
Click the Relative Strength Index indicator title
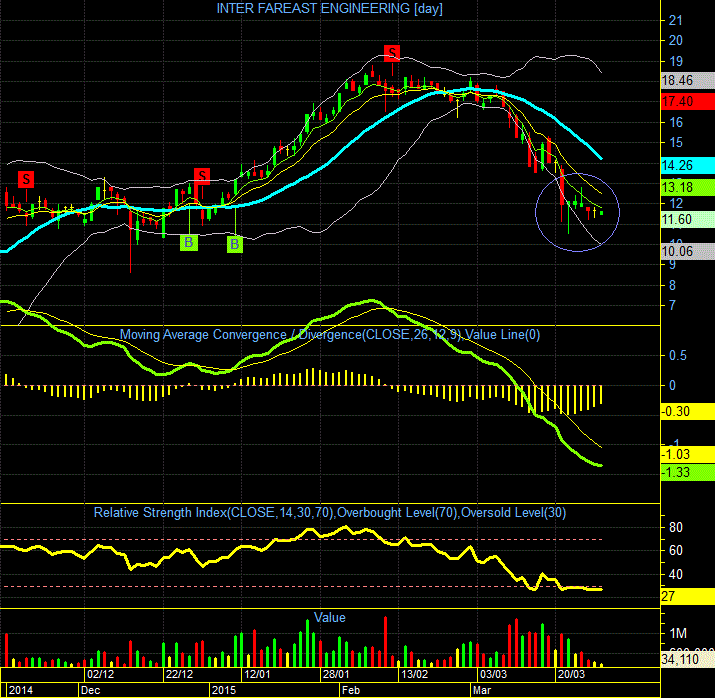click(x=330, y=513)
